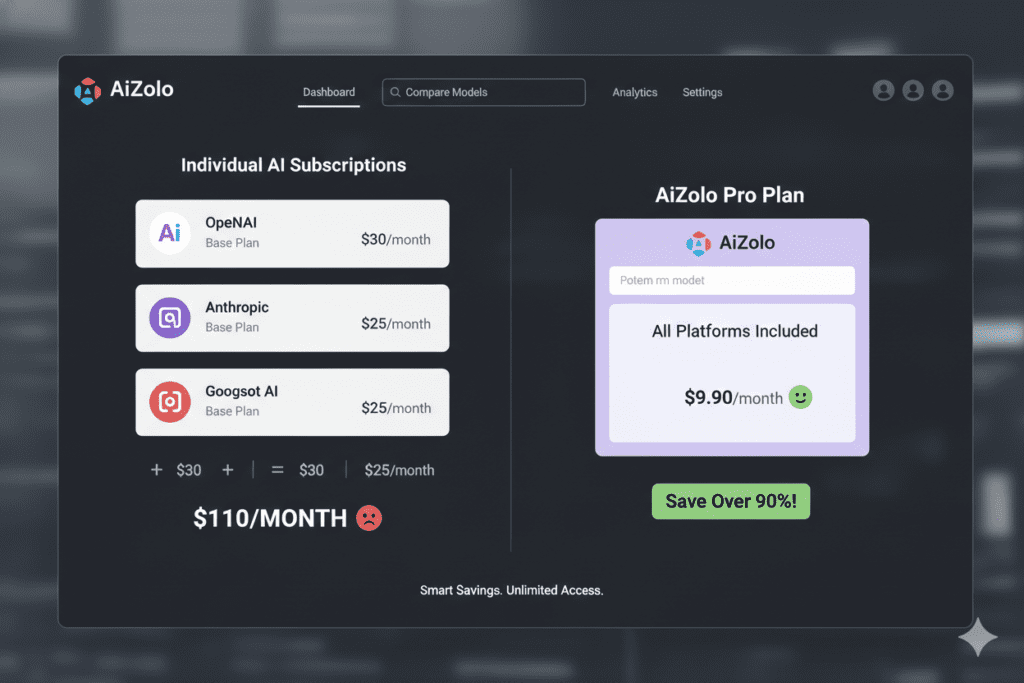Click the Potem rm modet input field

tap(732, 280)
